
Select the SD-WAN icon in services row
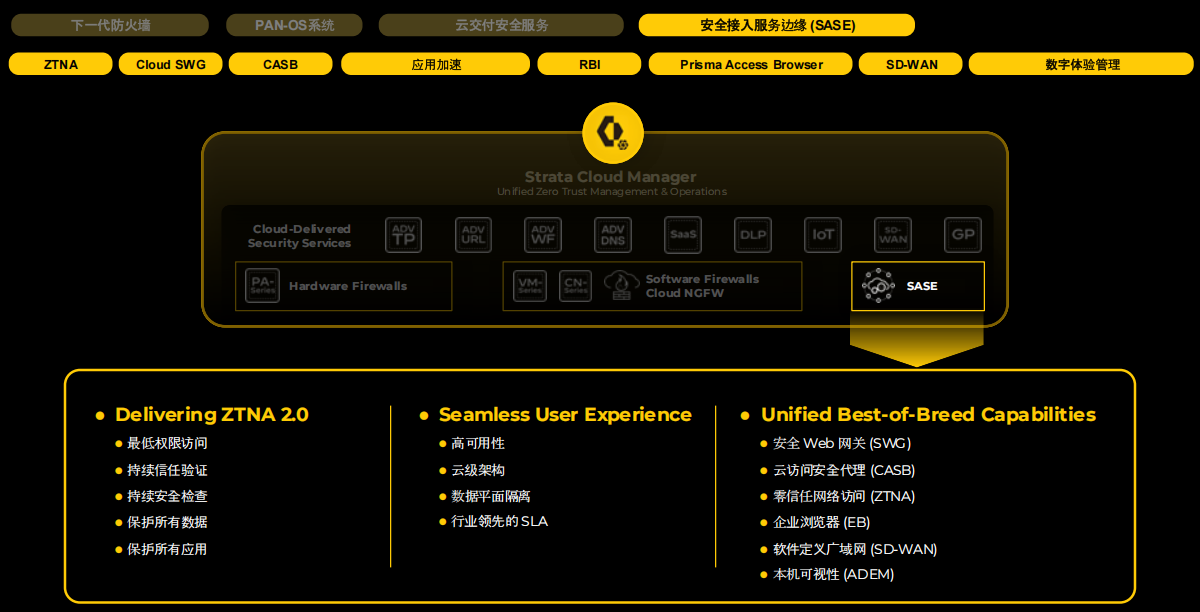point(893,235)
